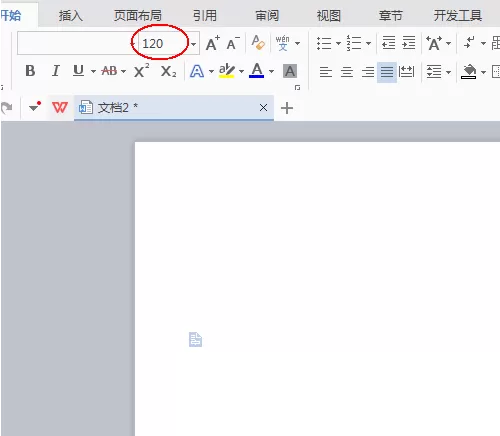Apply text effects outlined A

(197, 71)
